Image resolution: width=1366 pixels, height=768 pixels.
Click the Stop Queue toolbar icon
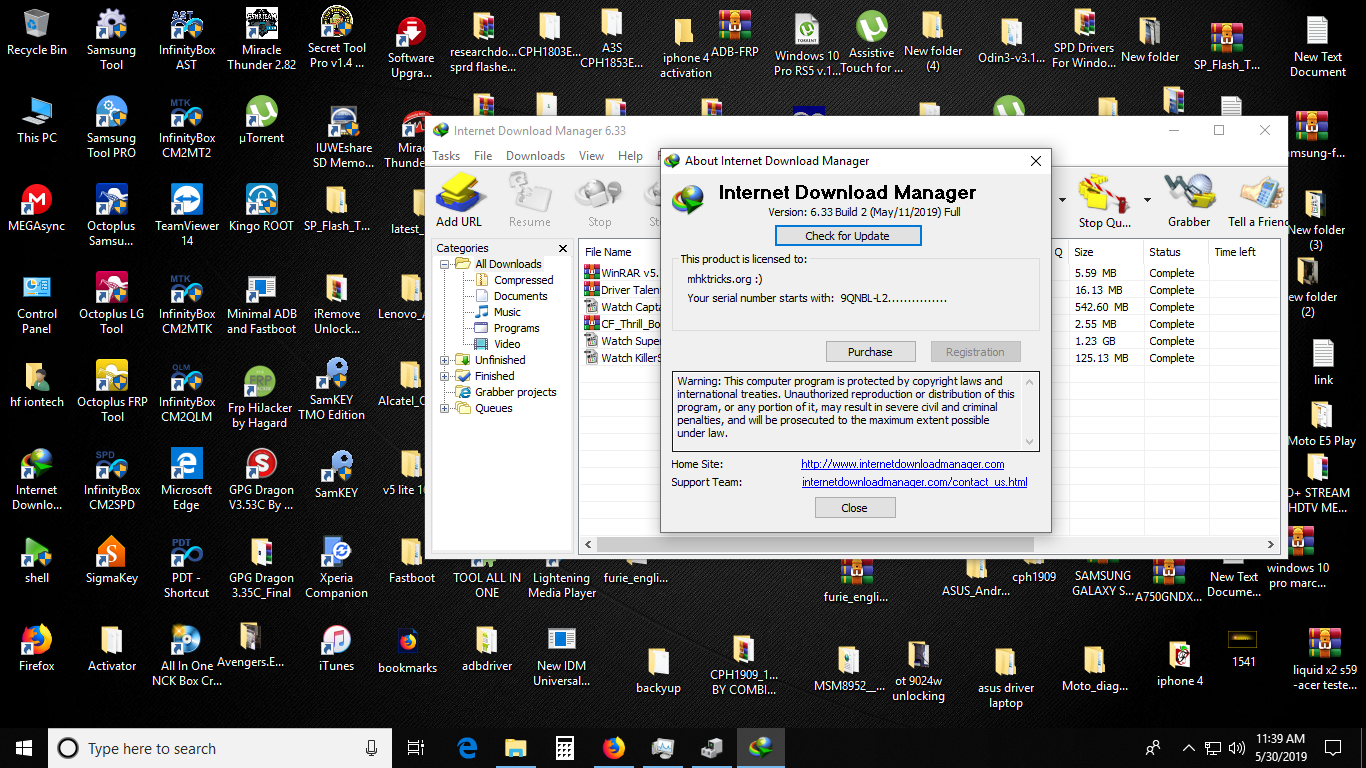(1105, 199)
